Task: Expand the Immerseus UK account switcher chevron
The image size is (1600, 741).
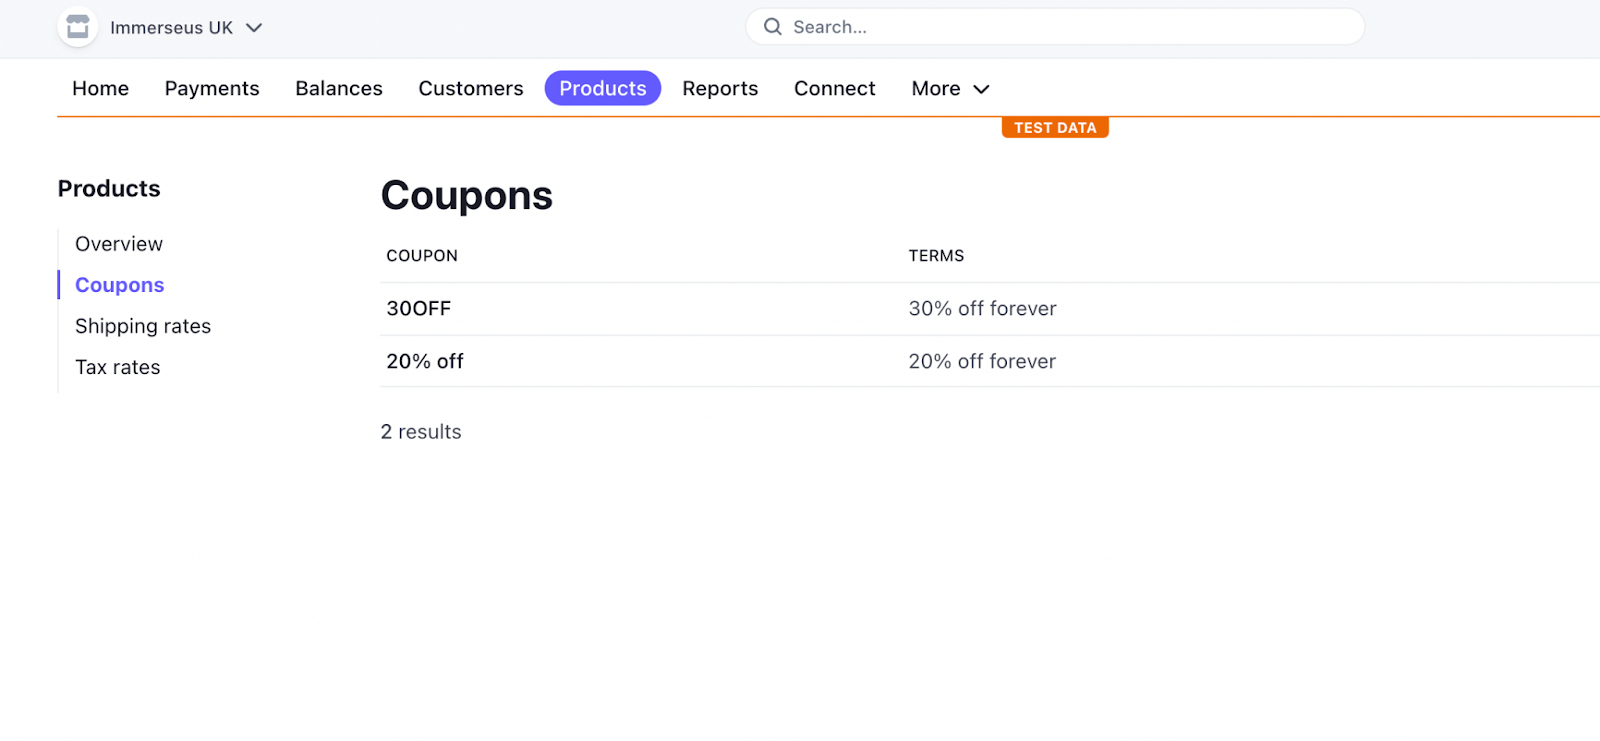Action: (x=254, y=28)
